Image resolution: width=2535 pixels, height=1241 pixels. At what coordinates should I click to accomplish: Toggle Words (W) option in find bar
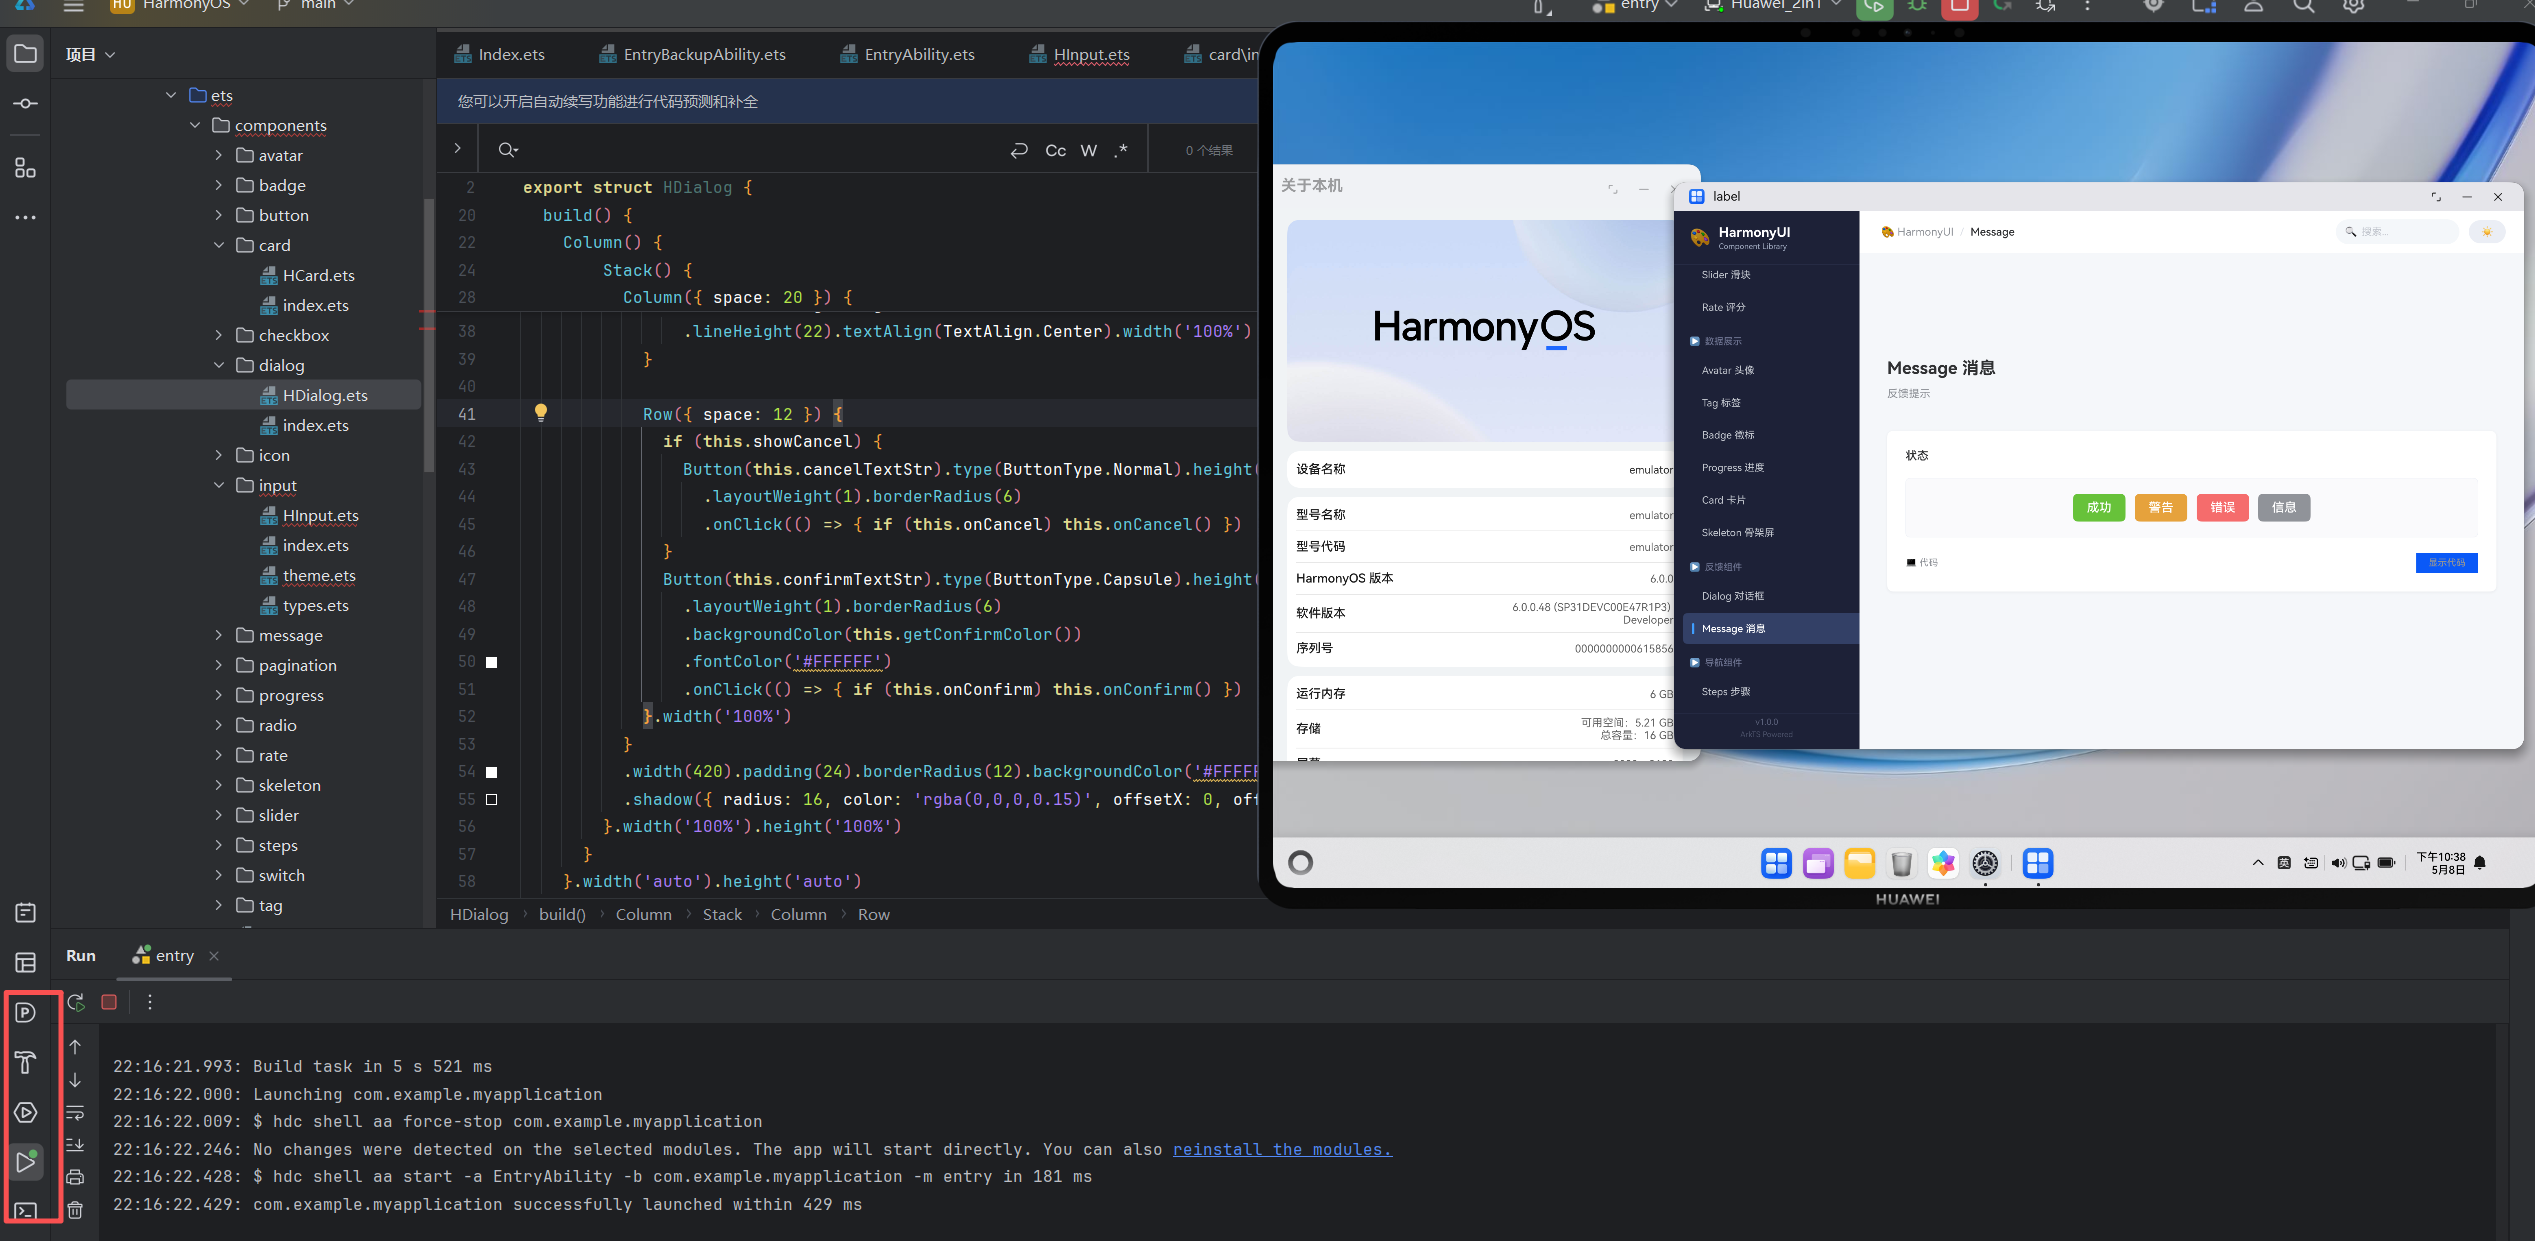(1089, 150)
